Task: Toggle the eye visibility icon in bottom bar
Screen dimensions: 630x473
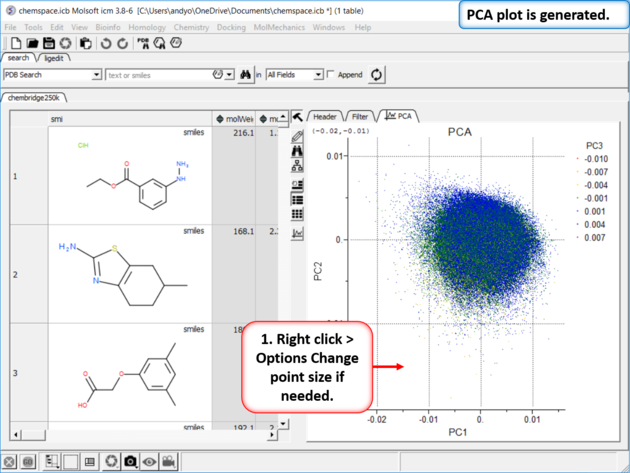Action: [150, 461]
